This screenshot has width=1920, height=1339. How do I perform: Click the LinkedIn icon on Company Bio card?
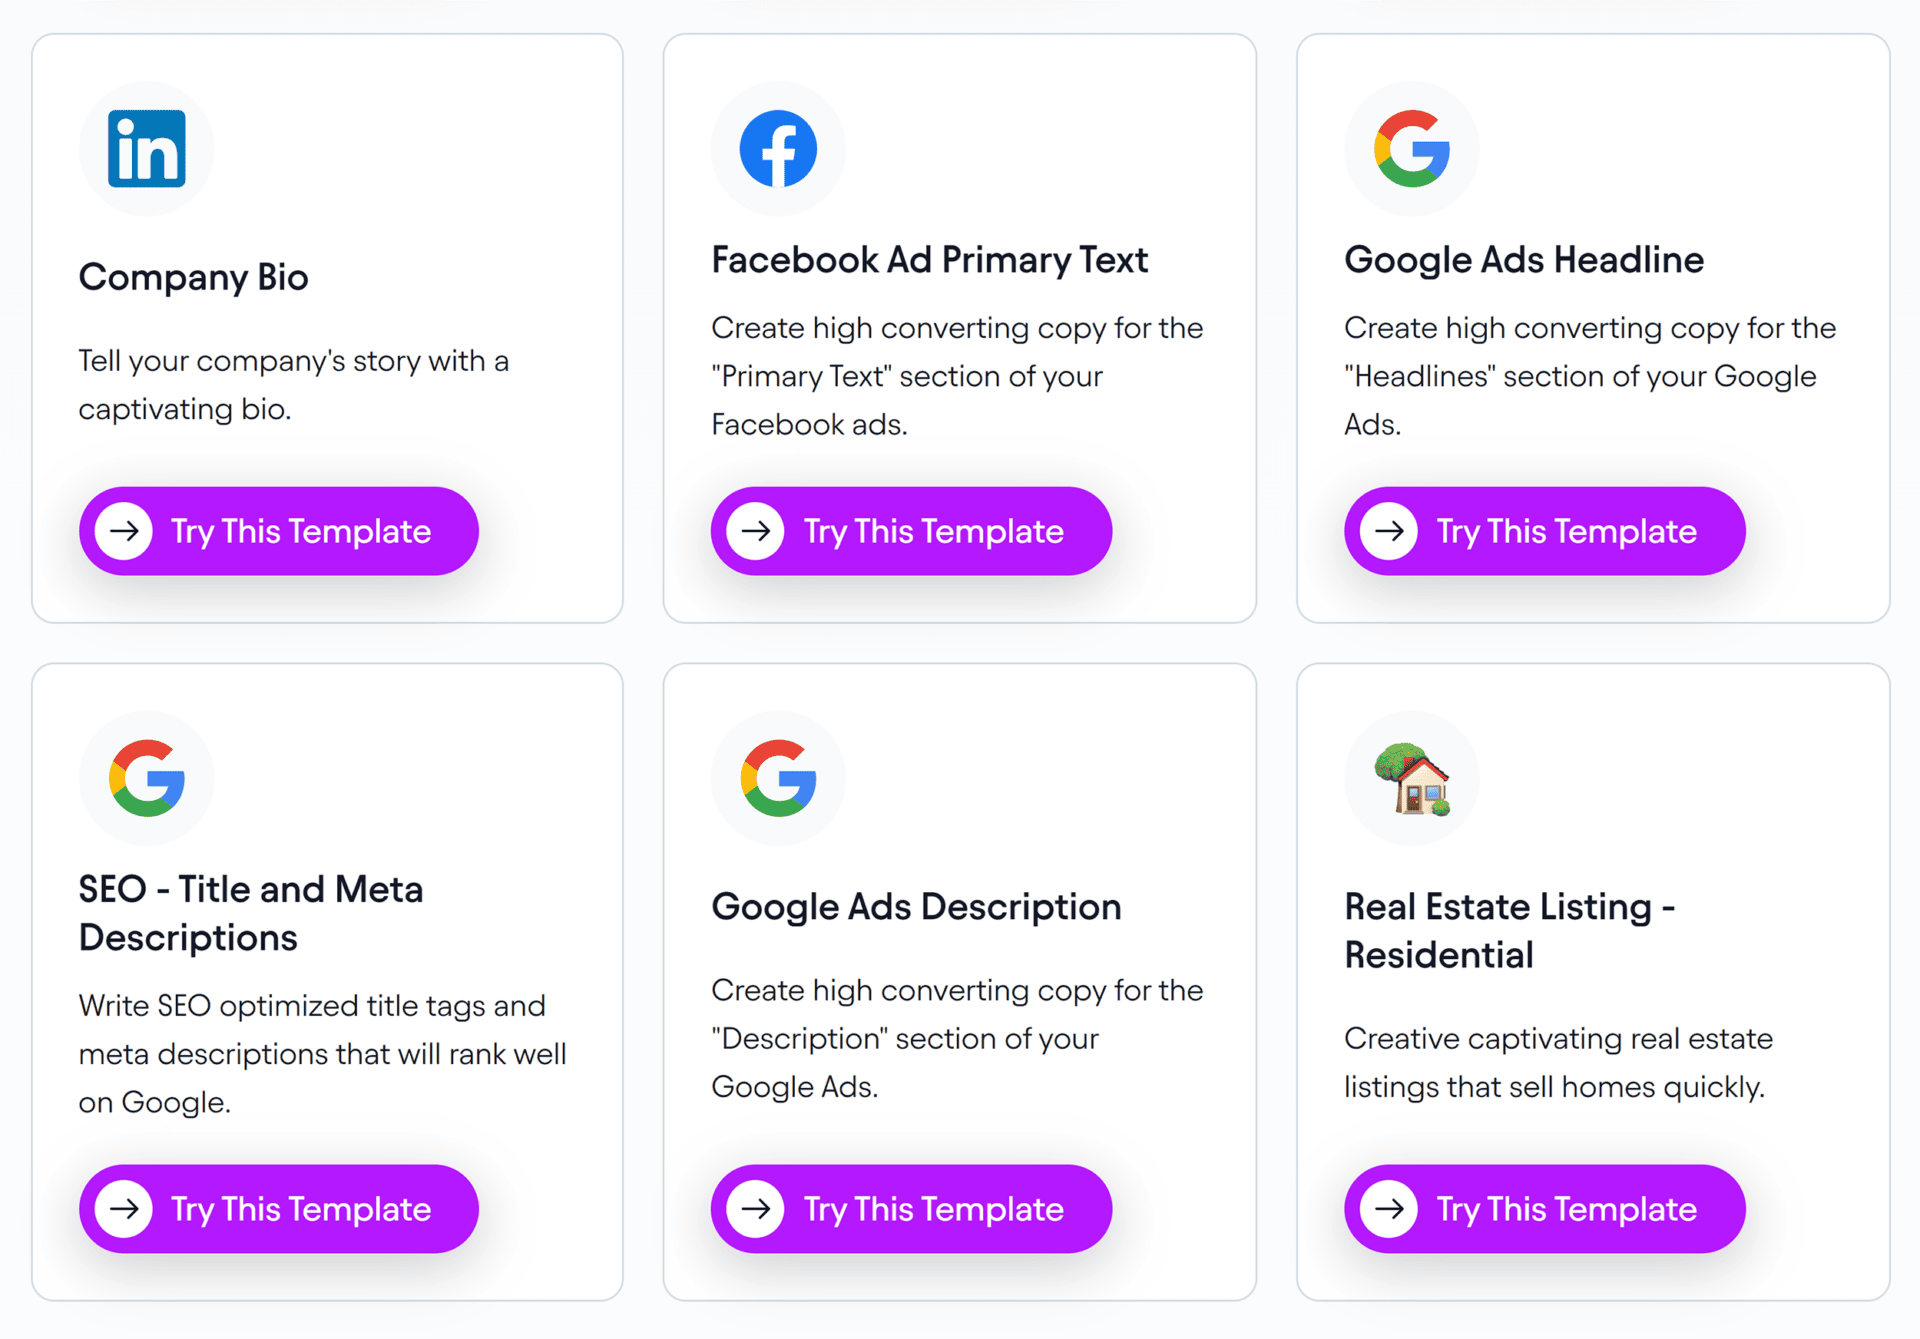[146, 148]
